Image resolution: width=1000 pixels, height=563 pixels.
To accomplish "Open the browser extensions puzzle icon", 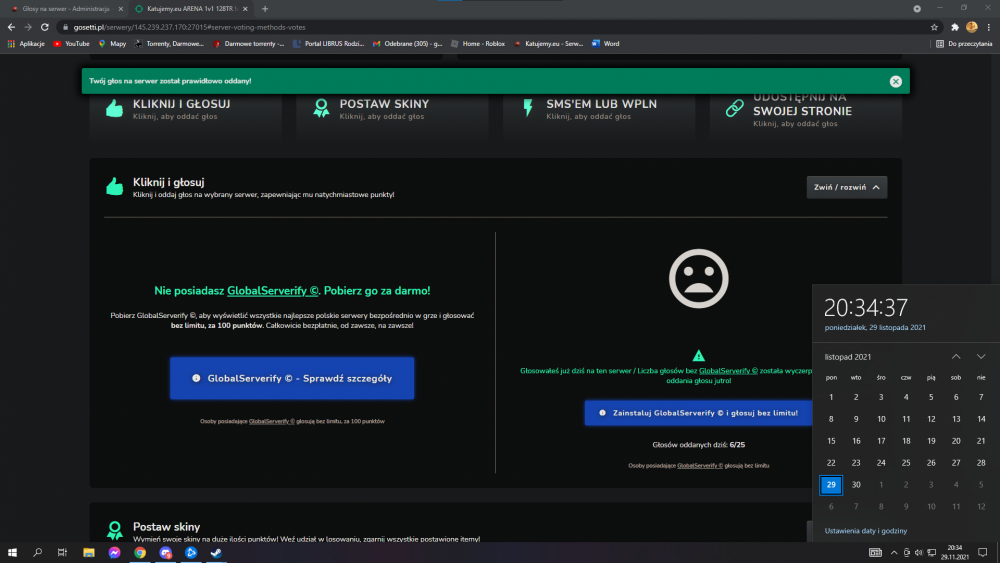I will (x=955, y=27).
